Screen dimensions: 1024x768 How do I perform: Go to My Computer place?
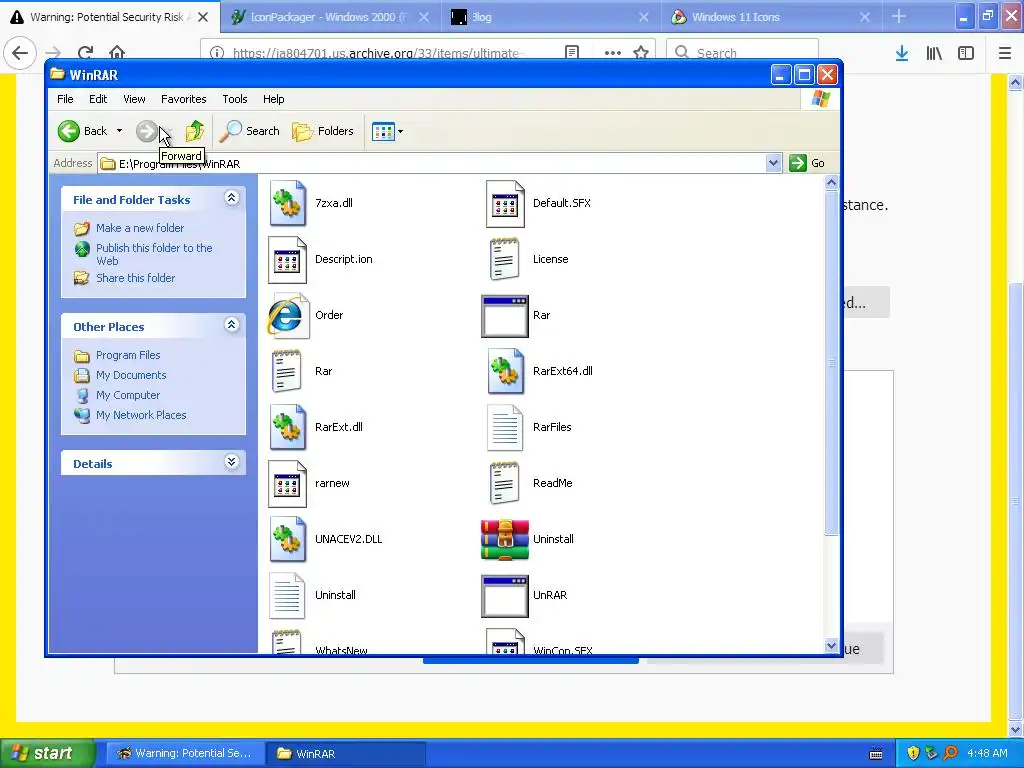[128, 395]
